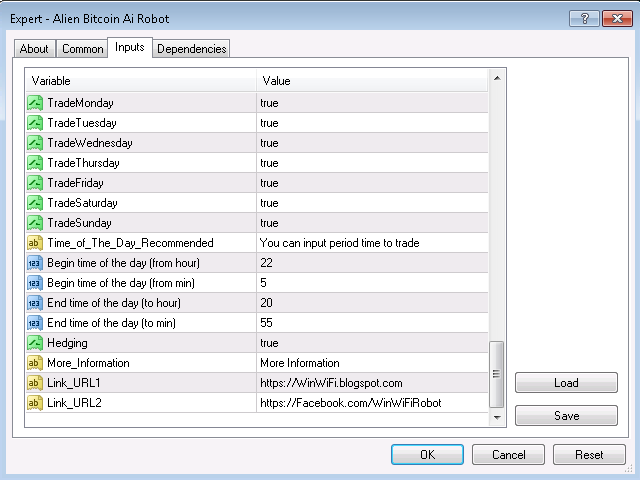Select the string icon of Time_of_The_Day_Recommended
The height and width of the screenshot is (480, 640).
click(35, 243)
